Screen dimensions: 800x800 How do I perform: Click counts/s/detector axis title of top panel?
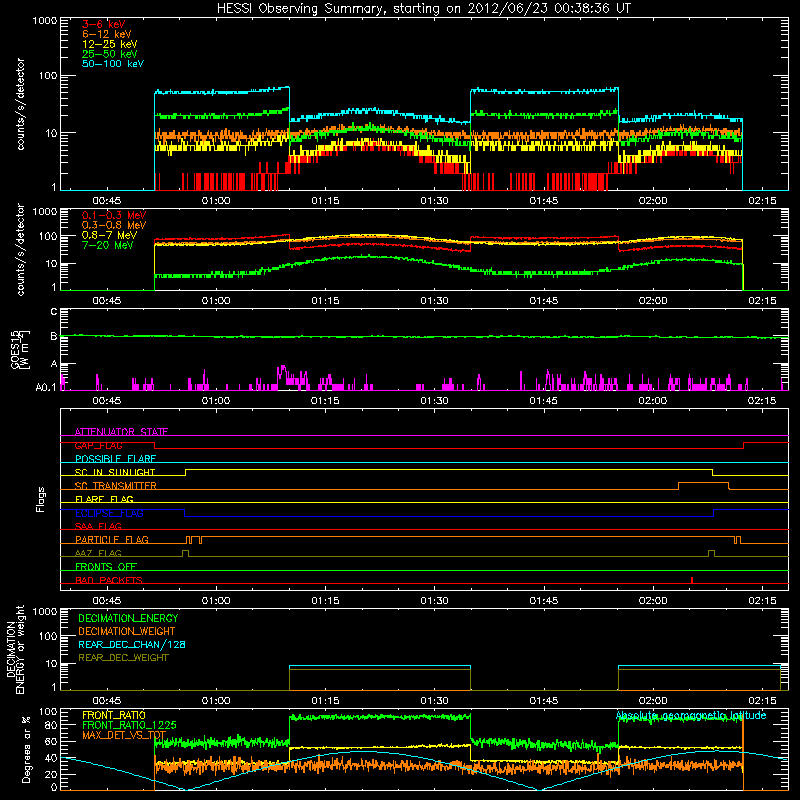click(20, 104)
